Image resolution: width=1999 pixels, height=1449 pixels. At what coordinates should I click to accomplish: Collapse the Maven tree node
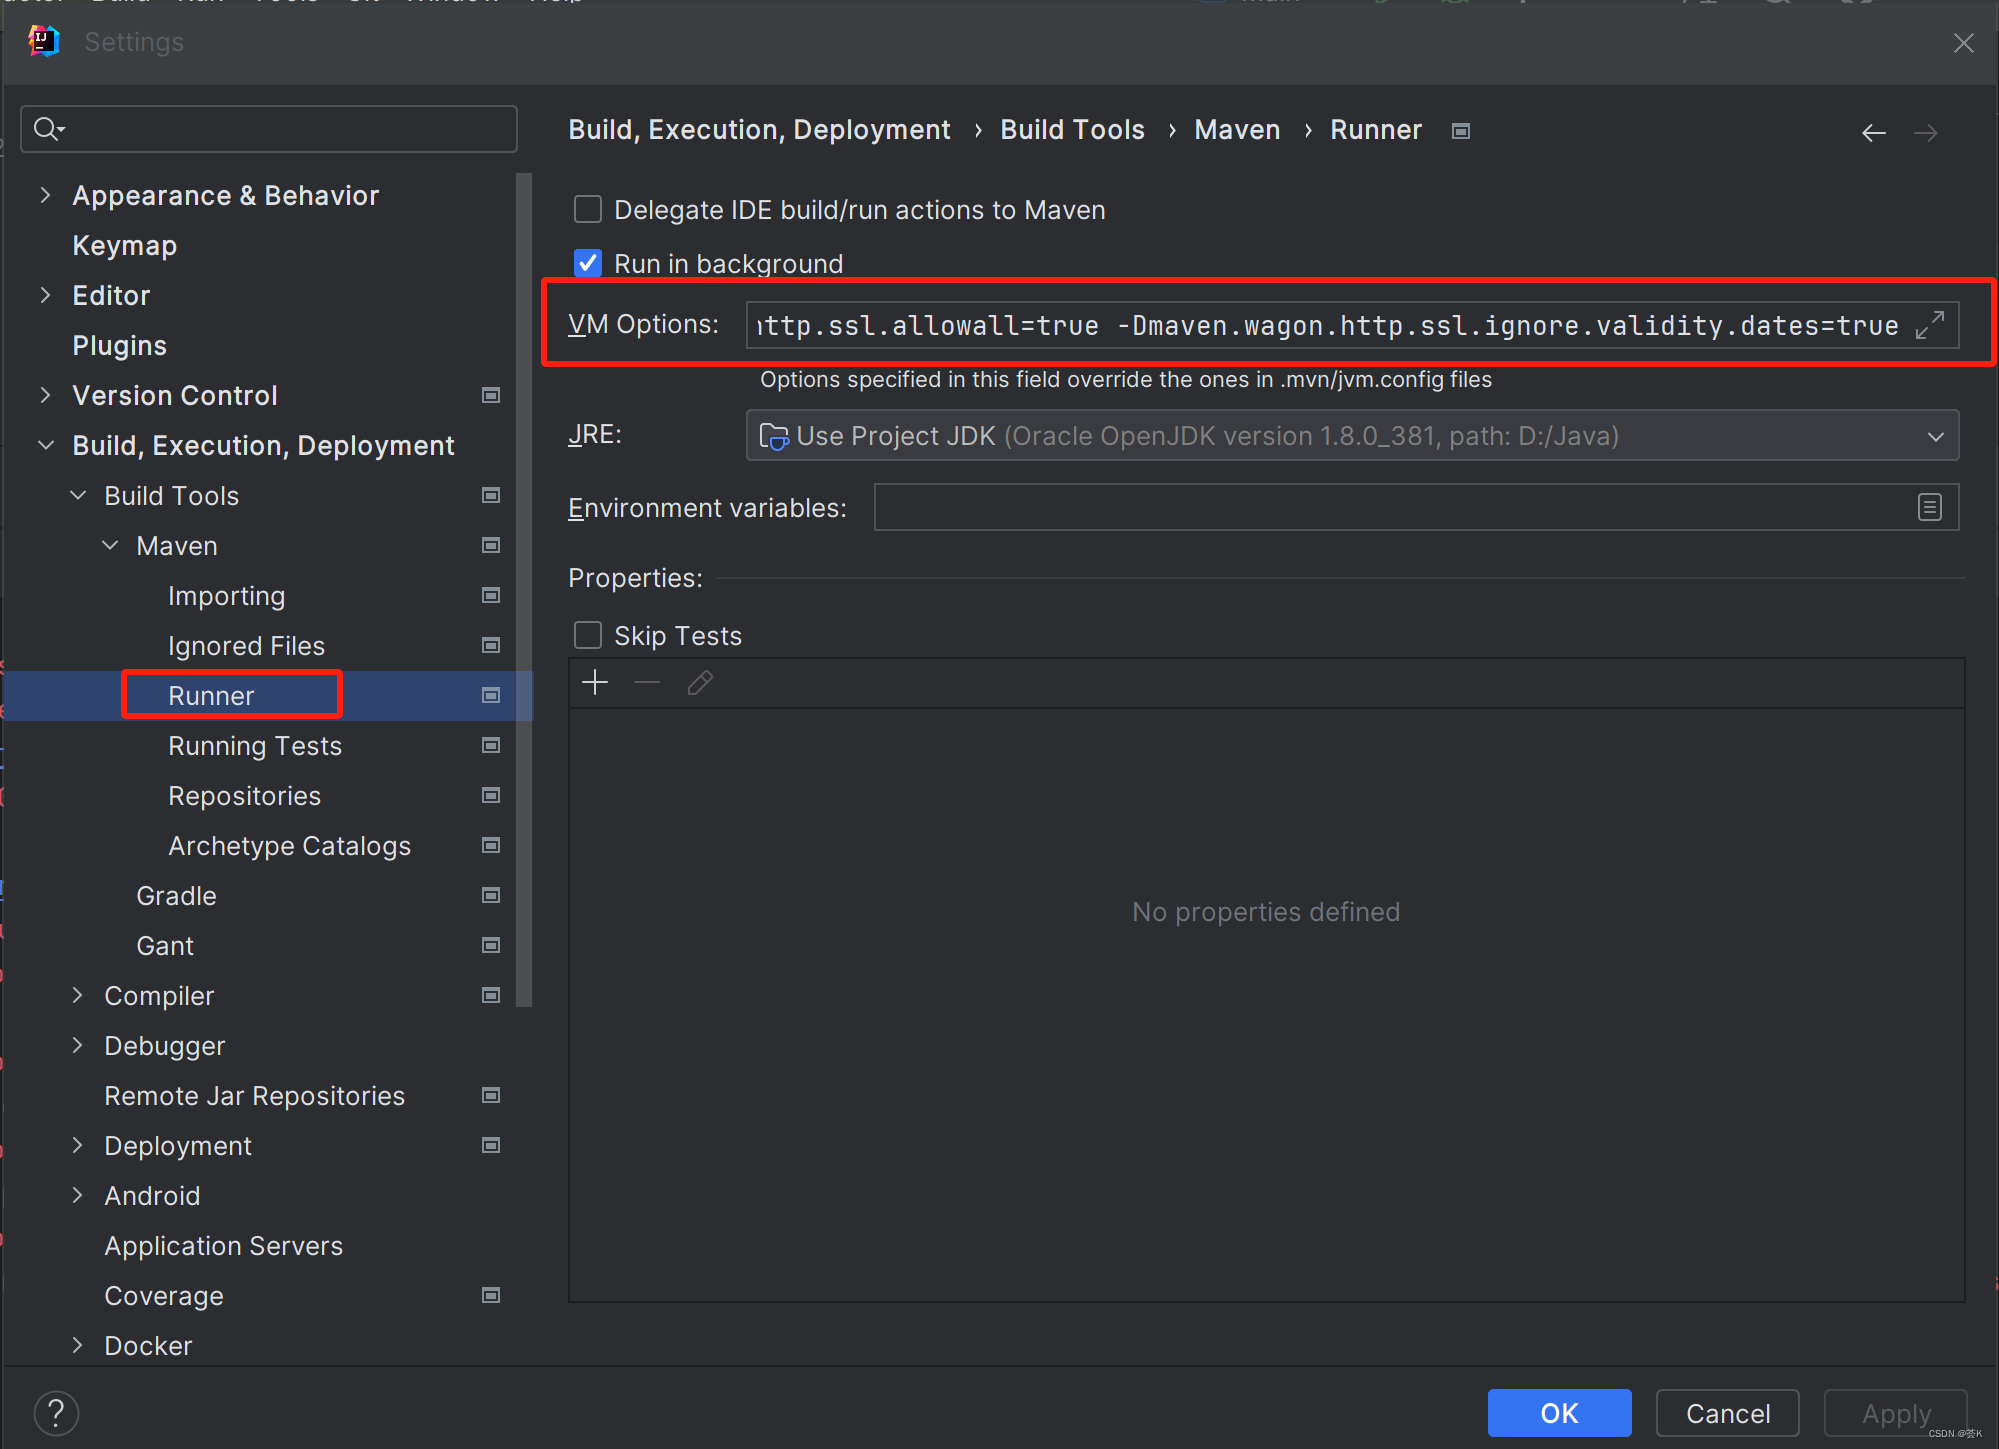click(111, 545)
